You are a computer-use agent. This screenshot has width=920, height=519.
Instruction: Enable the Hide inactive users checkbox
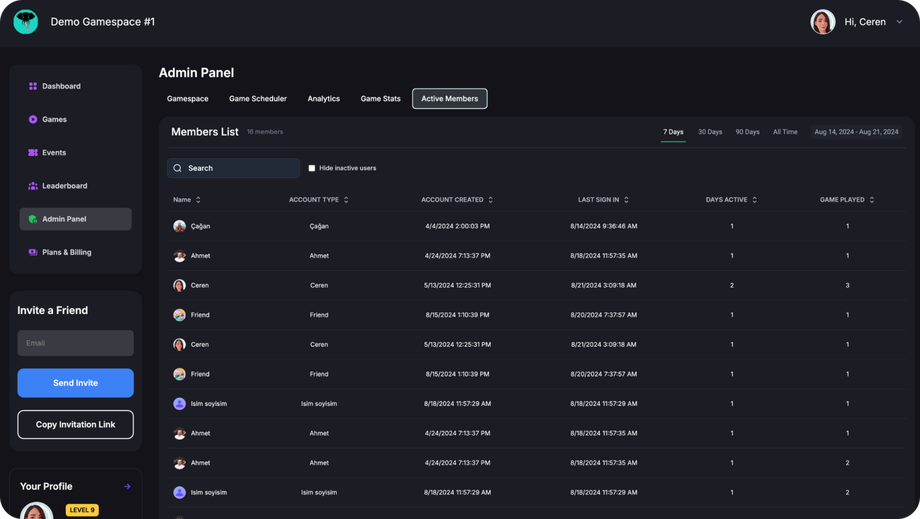click(x=312, y=168)
